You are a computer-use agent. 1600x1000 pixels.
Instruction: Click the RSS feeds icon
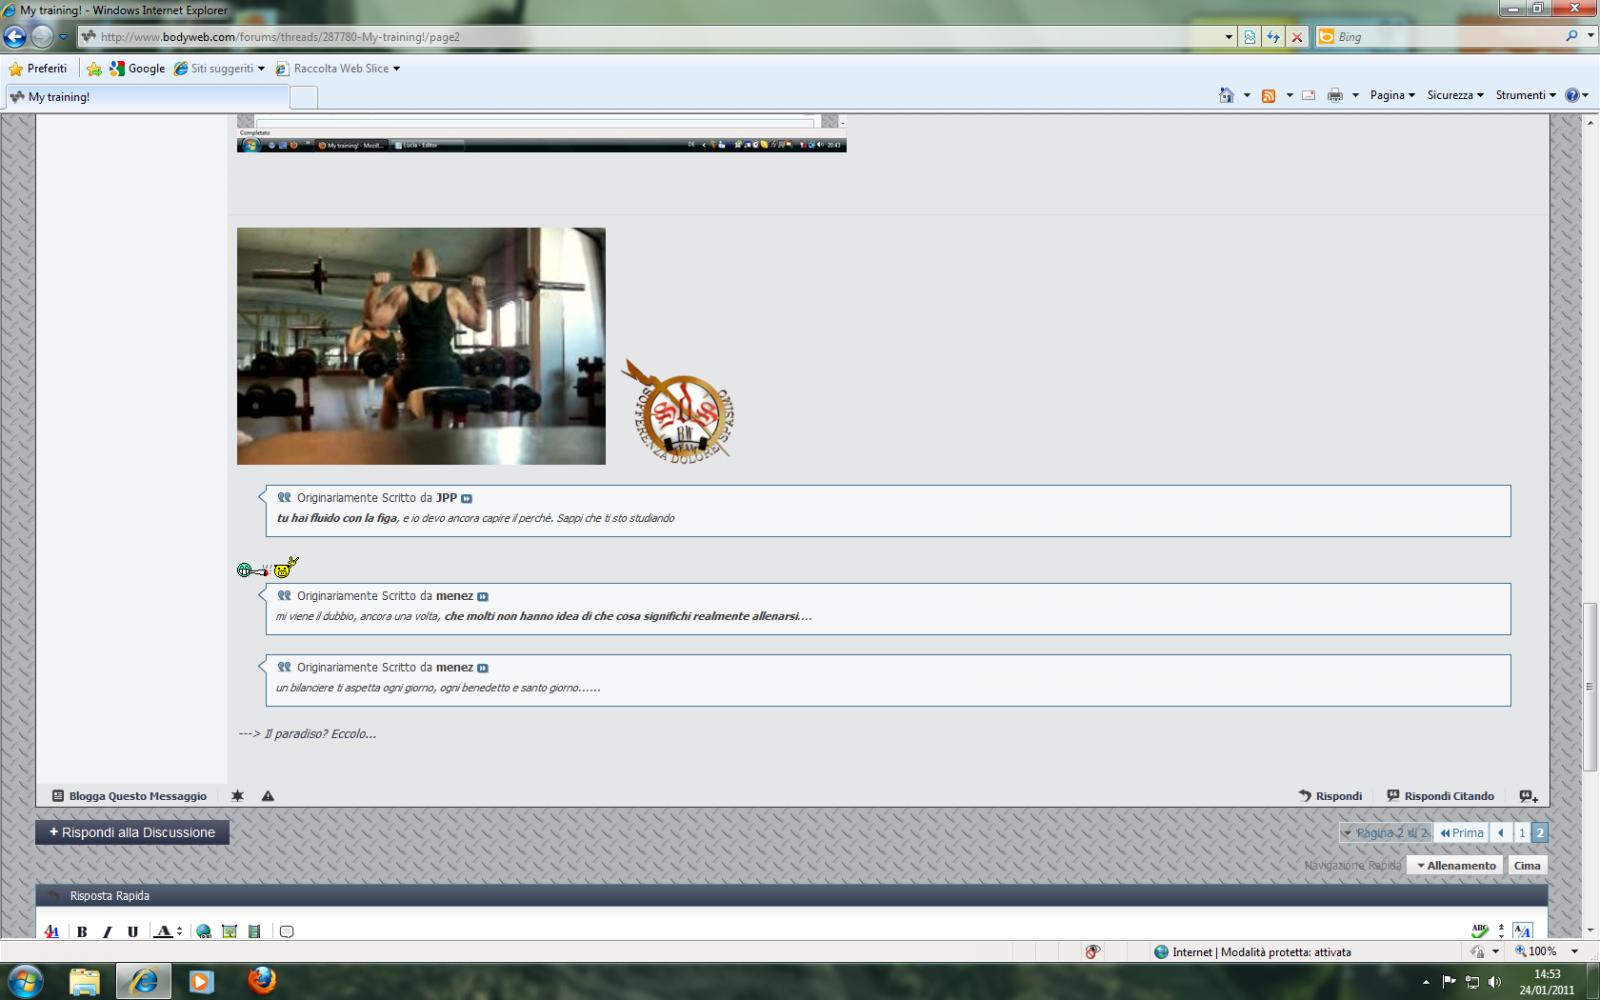[x=1268, y=96]
